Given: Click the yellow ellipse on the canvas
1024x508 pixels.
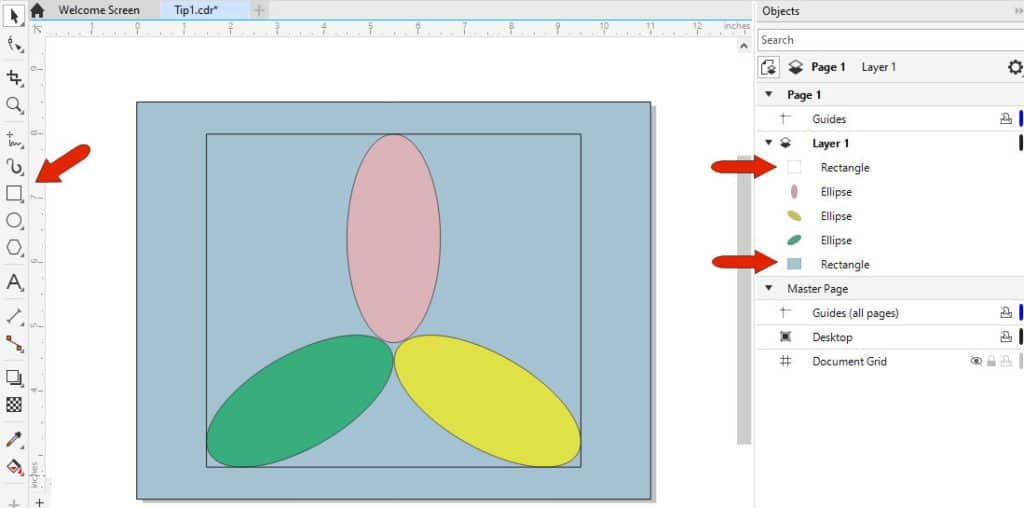Looking at the screenshot, I should pyautogui.click(x=487, y=401).
